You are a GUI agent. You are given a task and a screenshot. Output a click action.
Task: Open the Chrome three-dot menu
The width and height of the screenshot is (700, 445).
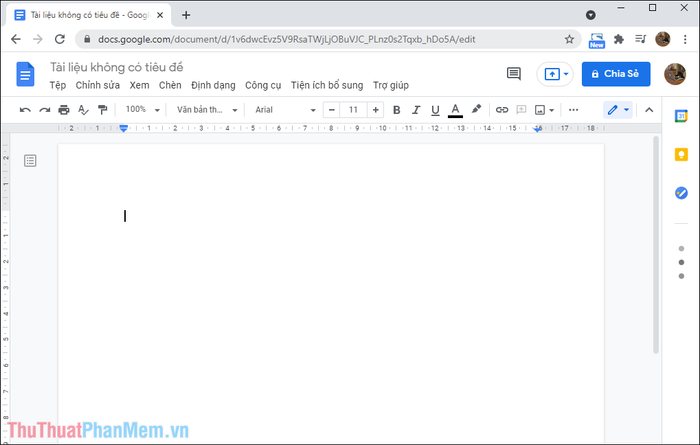(685, 39)
